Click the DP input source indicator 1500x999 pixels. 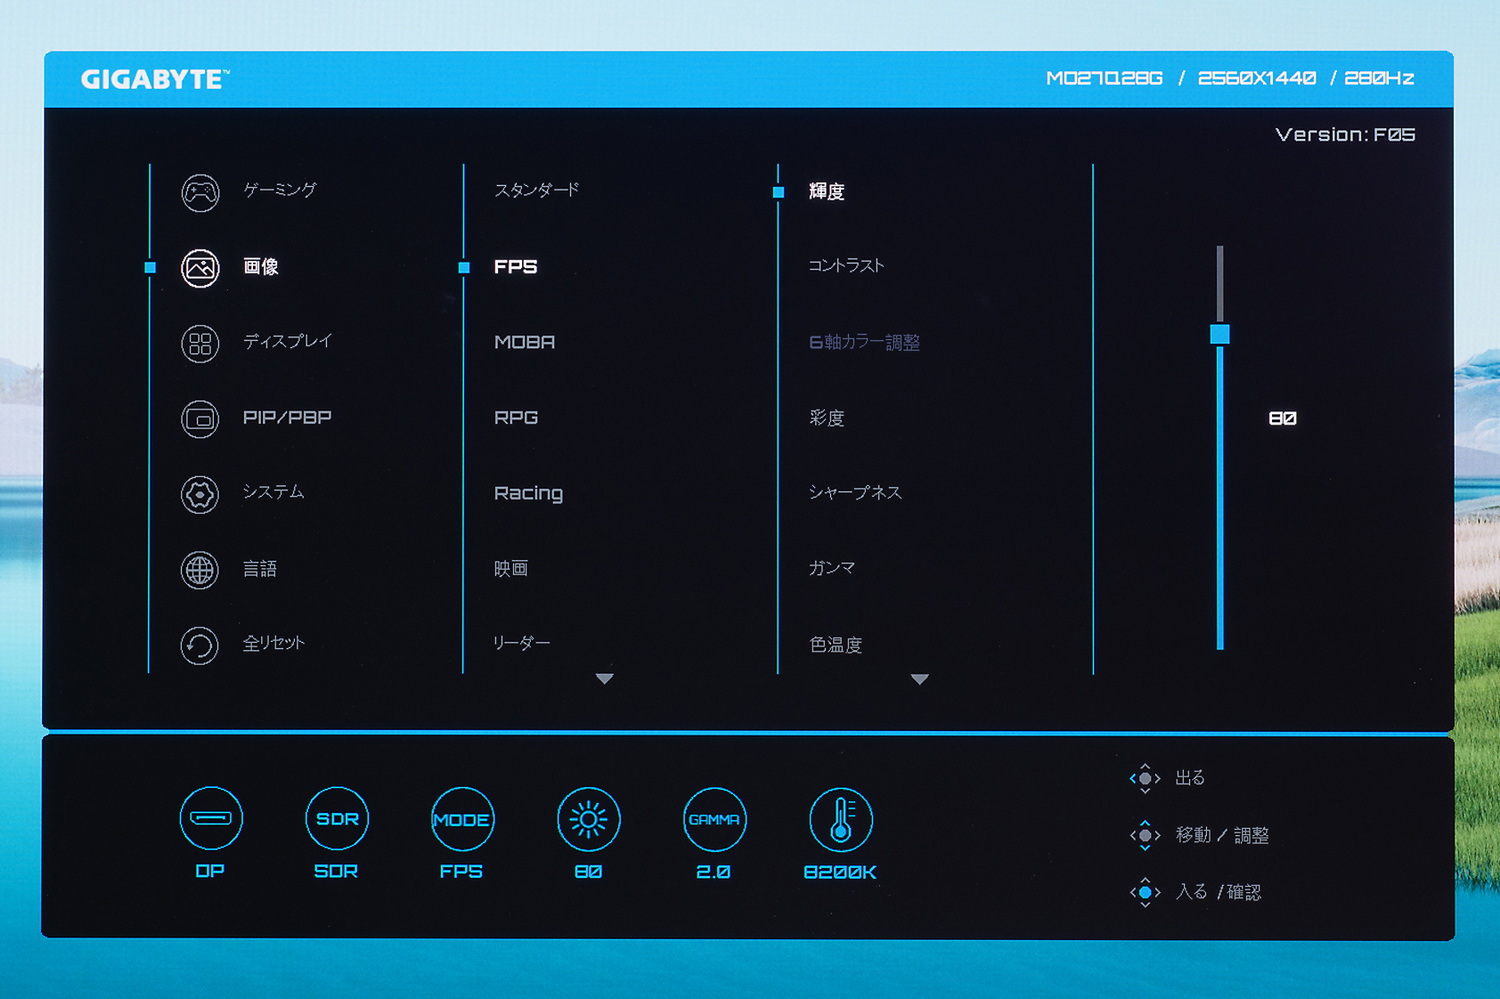coord(211,817)
